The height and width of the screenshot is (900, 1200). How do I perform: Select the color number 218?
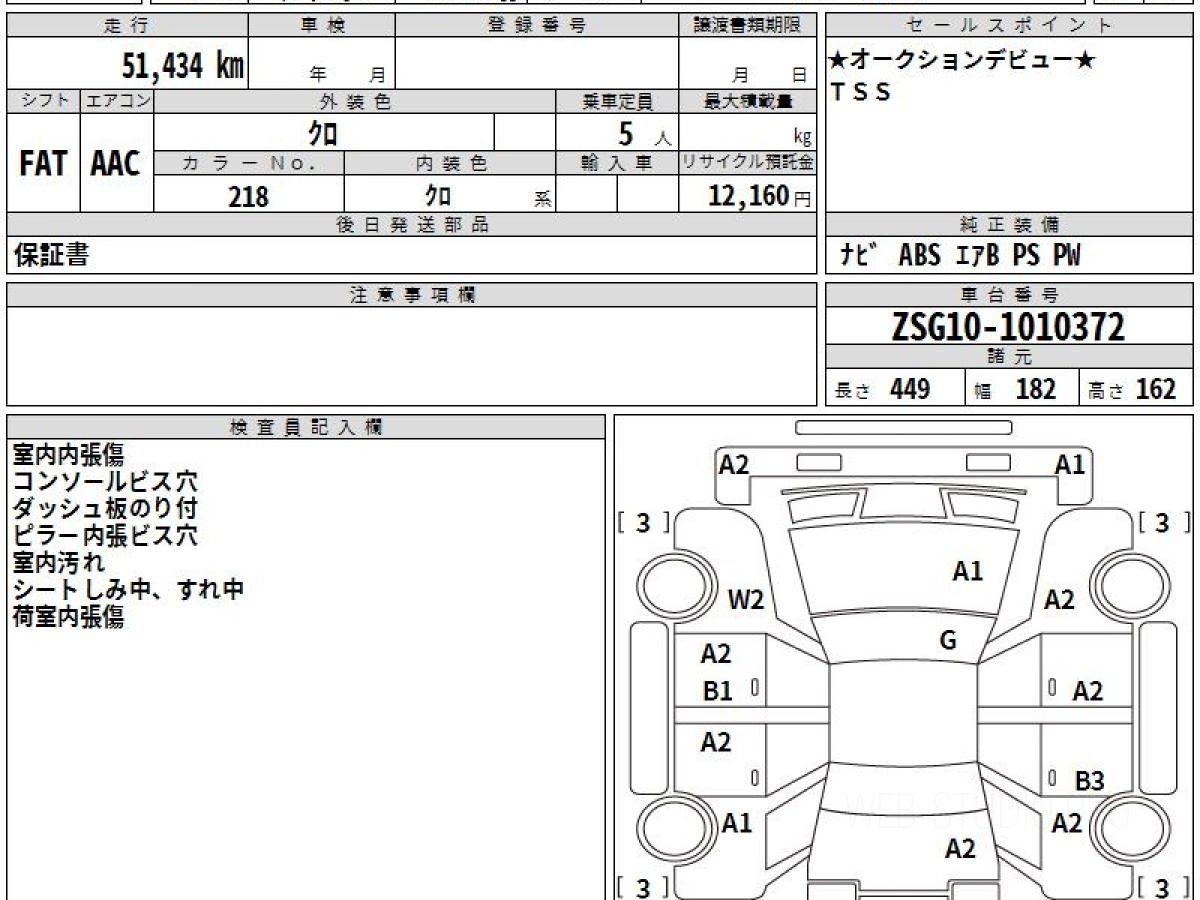pos(249,196)
